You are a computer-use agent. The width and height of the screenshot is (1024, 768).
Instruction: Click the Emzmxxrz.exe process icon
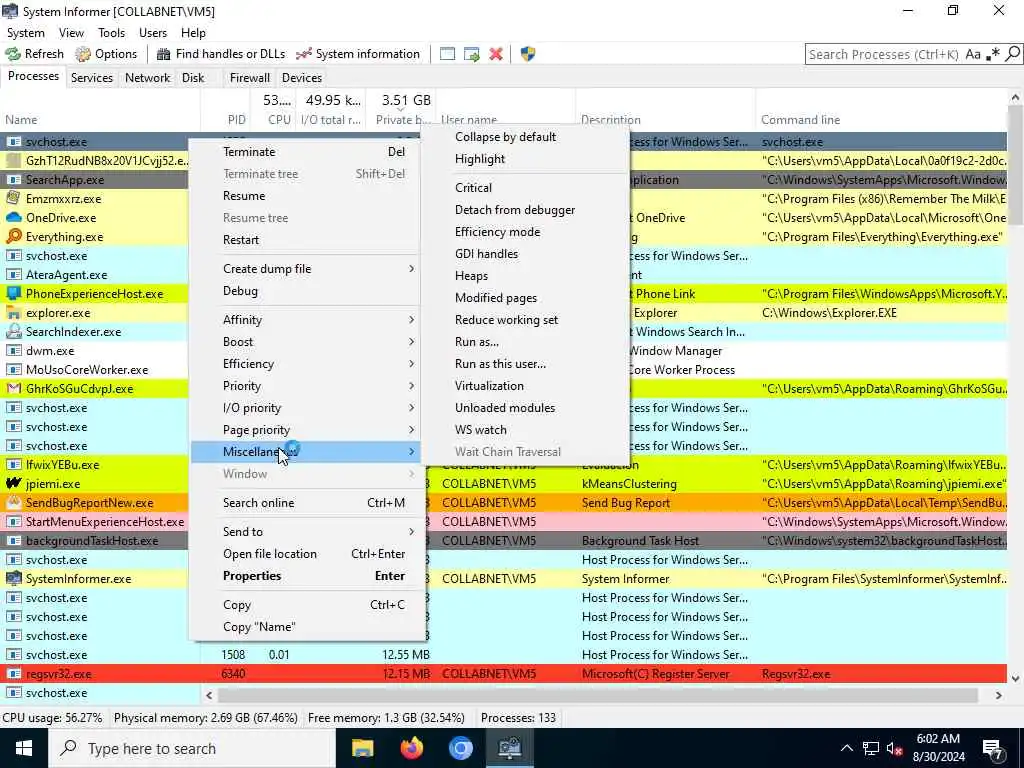click(13, 199)
